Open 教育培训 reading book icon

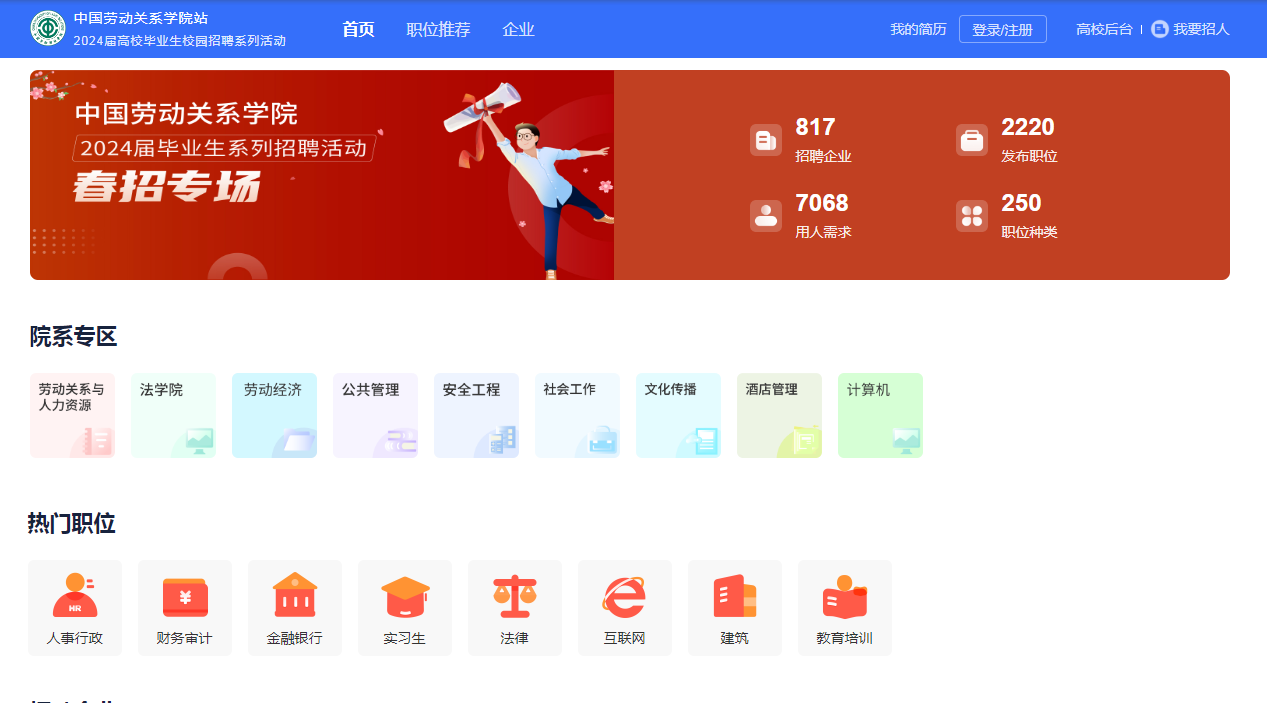[845, 597]
